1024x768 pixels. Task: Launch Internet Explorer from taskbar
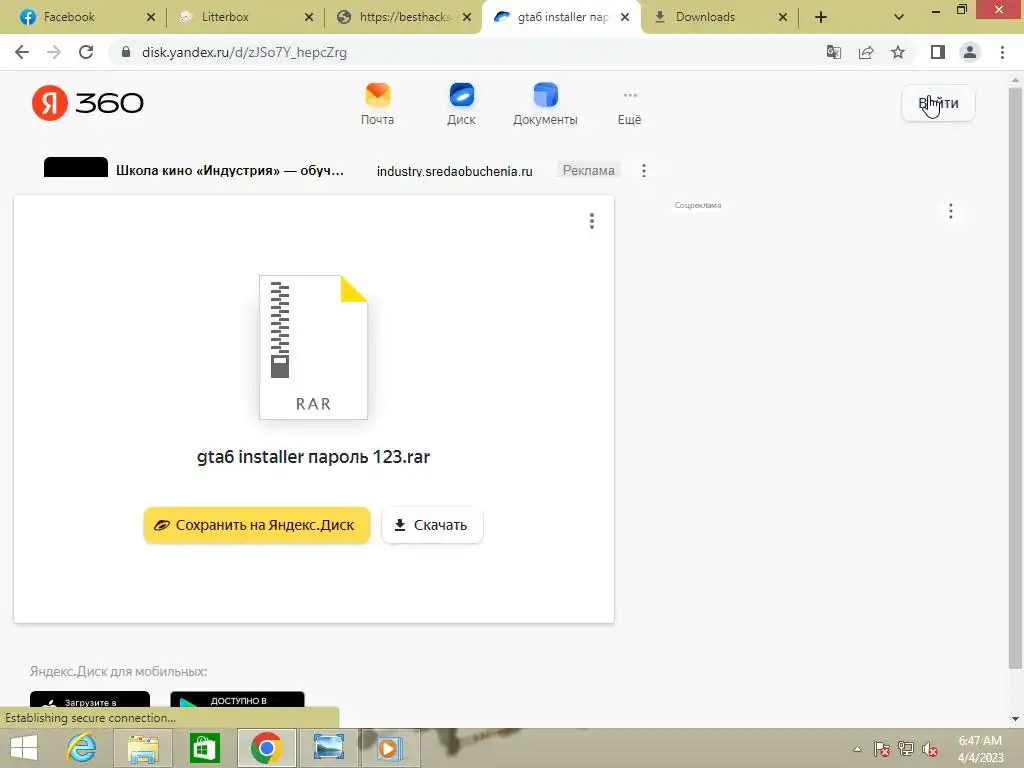pos(82,748)
